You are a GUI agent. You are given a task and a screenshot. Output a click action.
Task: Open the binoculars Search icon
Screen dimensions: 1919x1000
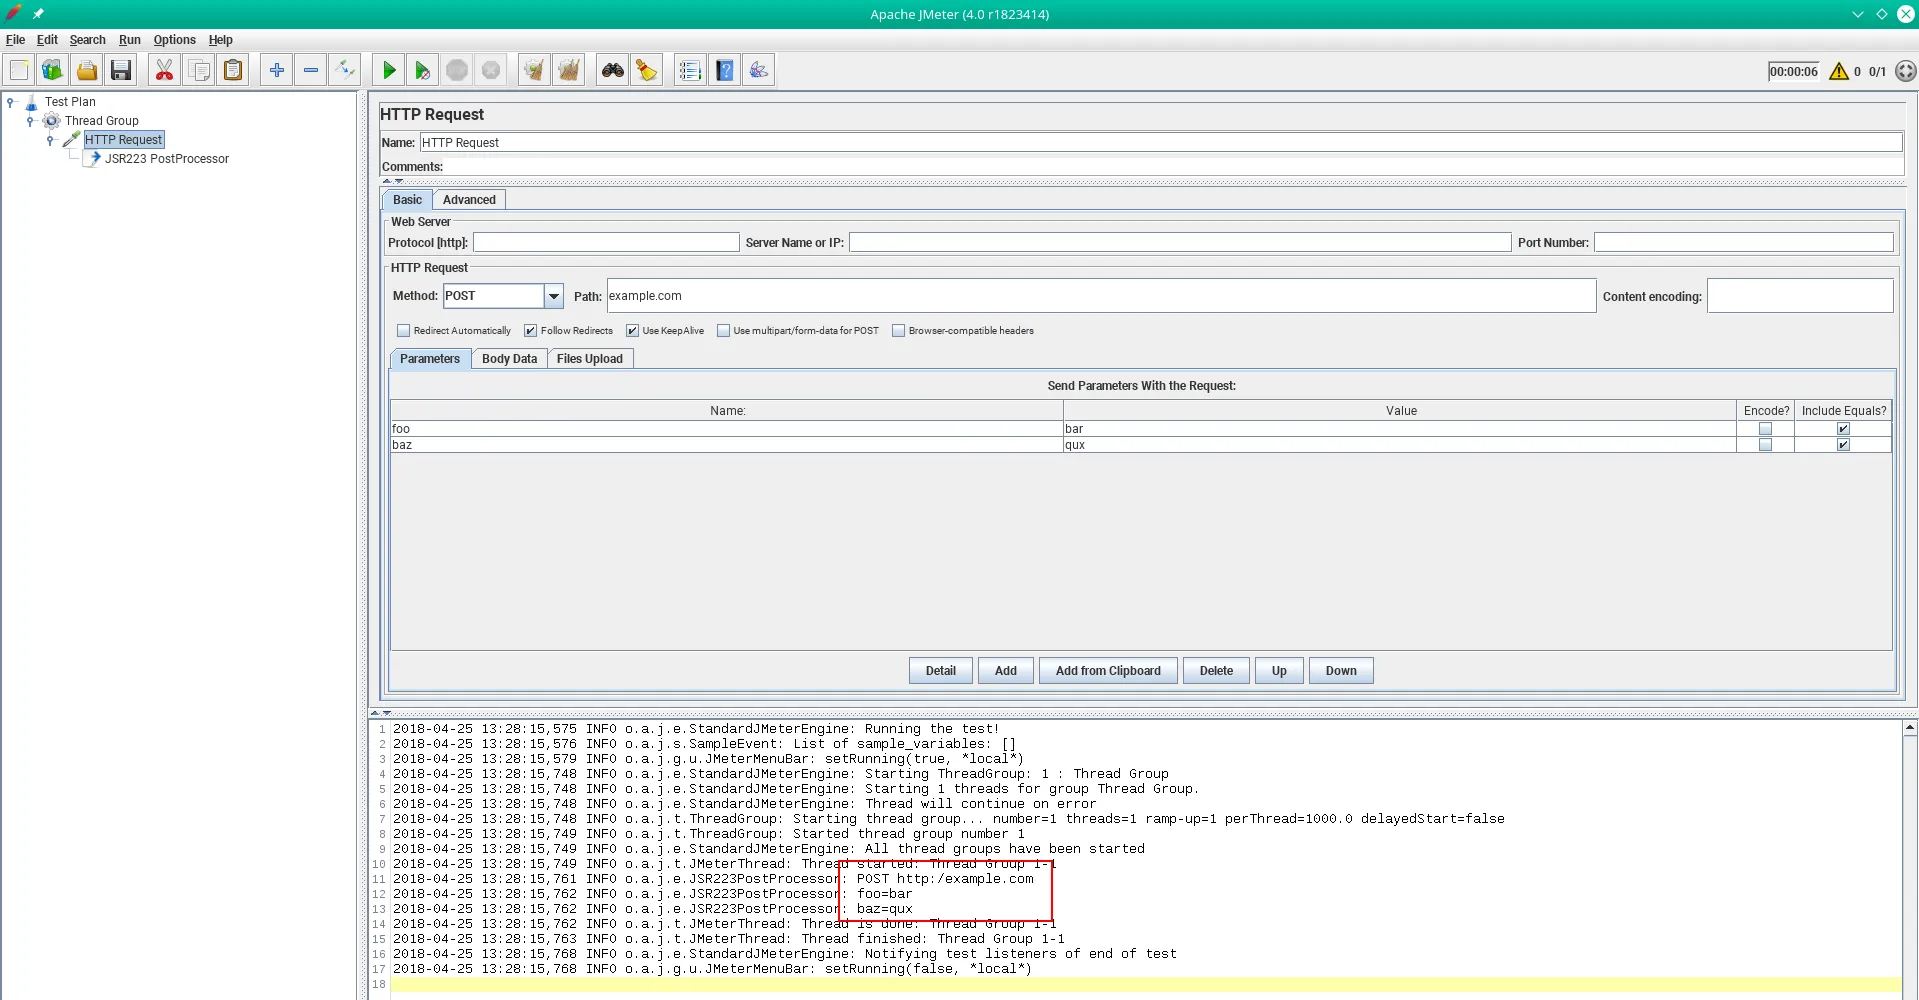pos(612,70)
